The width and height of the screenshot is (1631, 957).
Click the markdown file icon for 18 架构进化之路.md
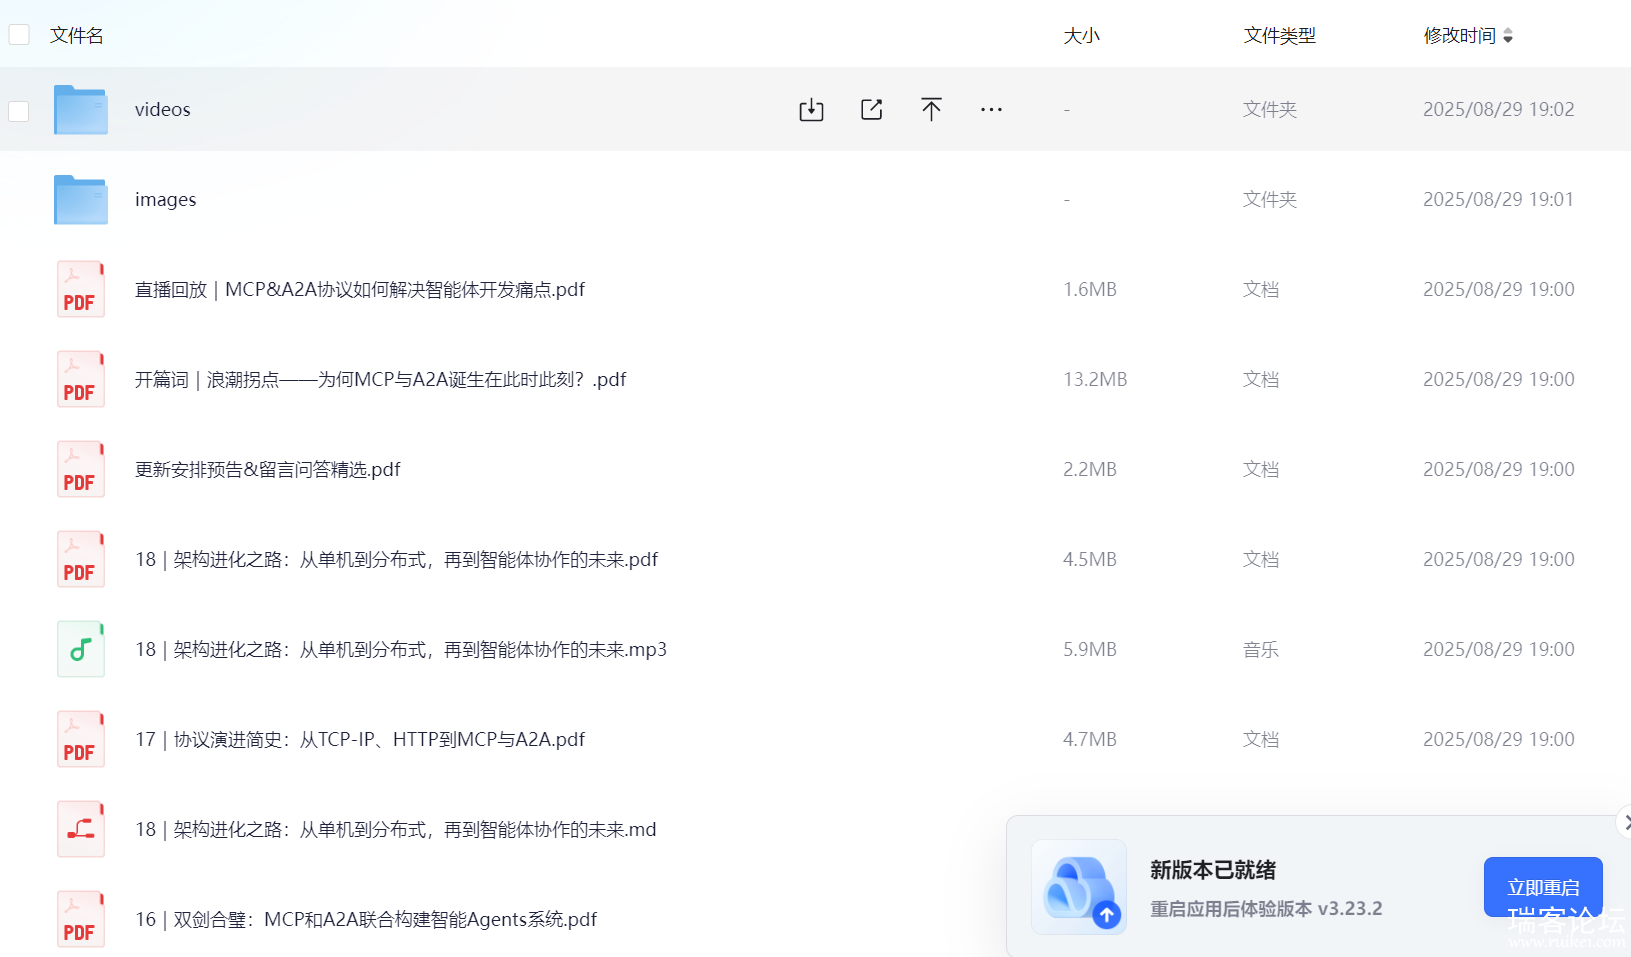(81, 830)
